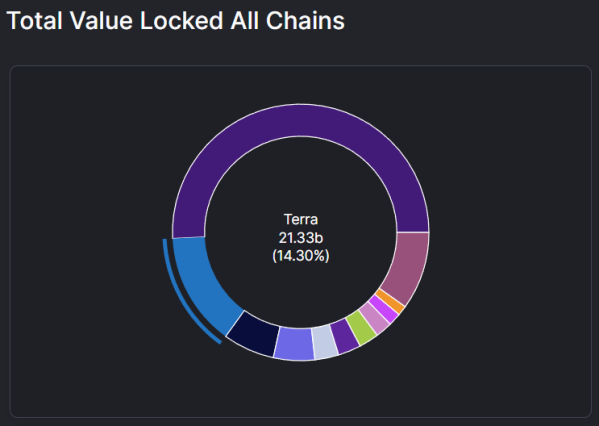
Task: Click the pink-lilac slice beside the green one
Action: pyautogui.click(x=375, y=317)
